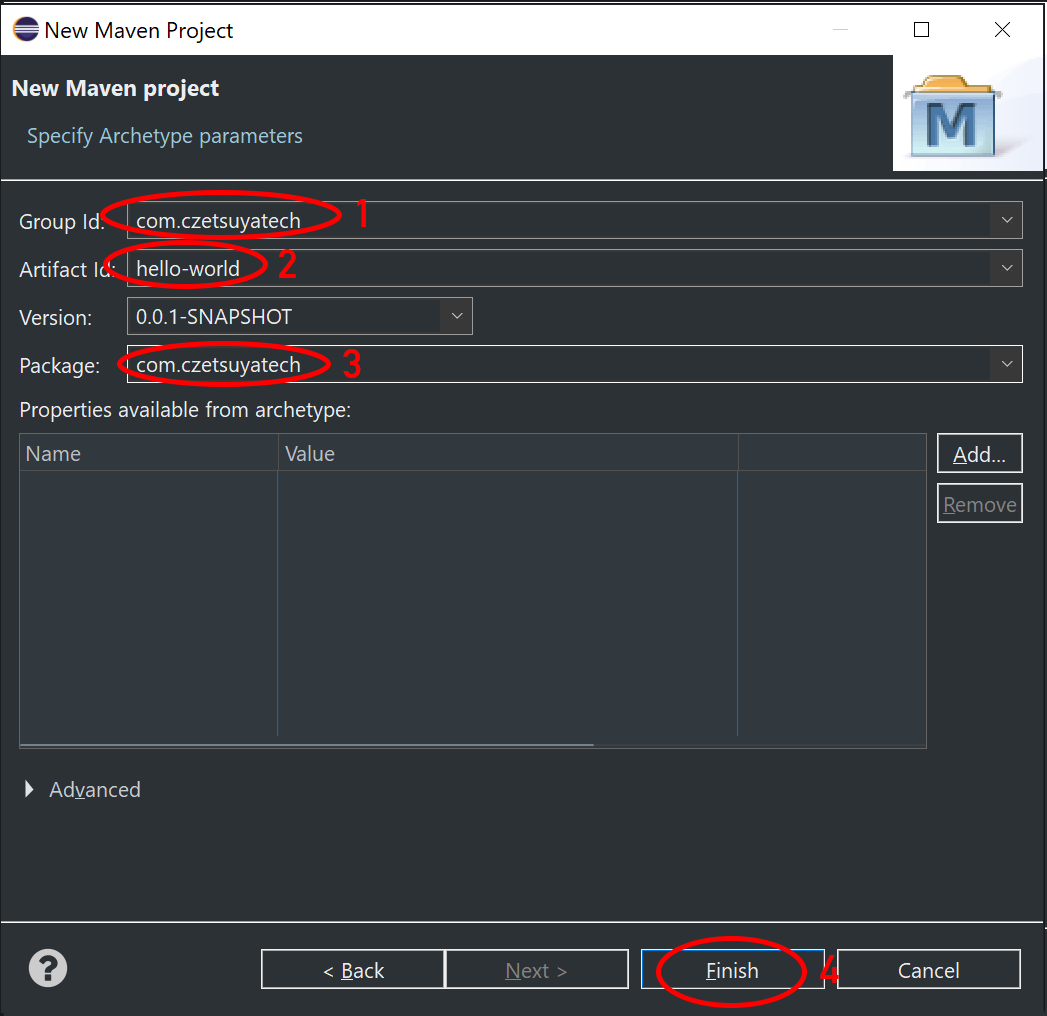Click the Cancel button
Viewport: 1047px width, 1016px height.
point(927,969)
